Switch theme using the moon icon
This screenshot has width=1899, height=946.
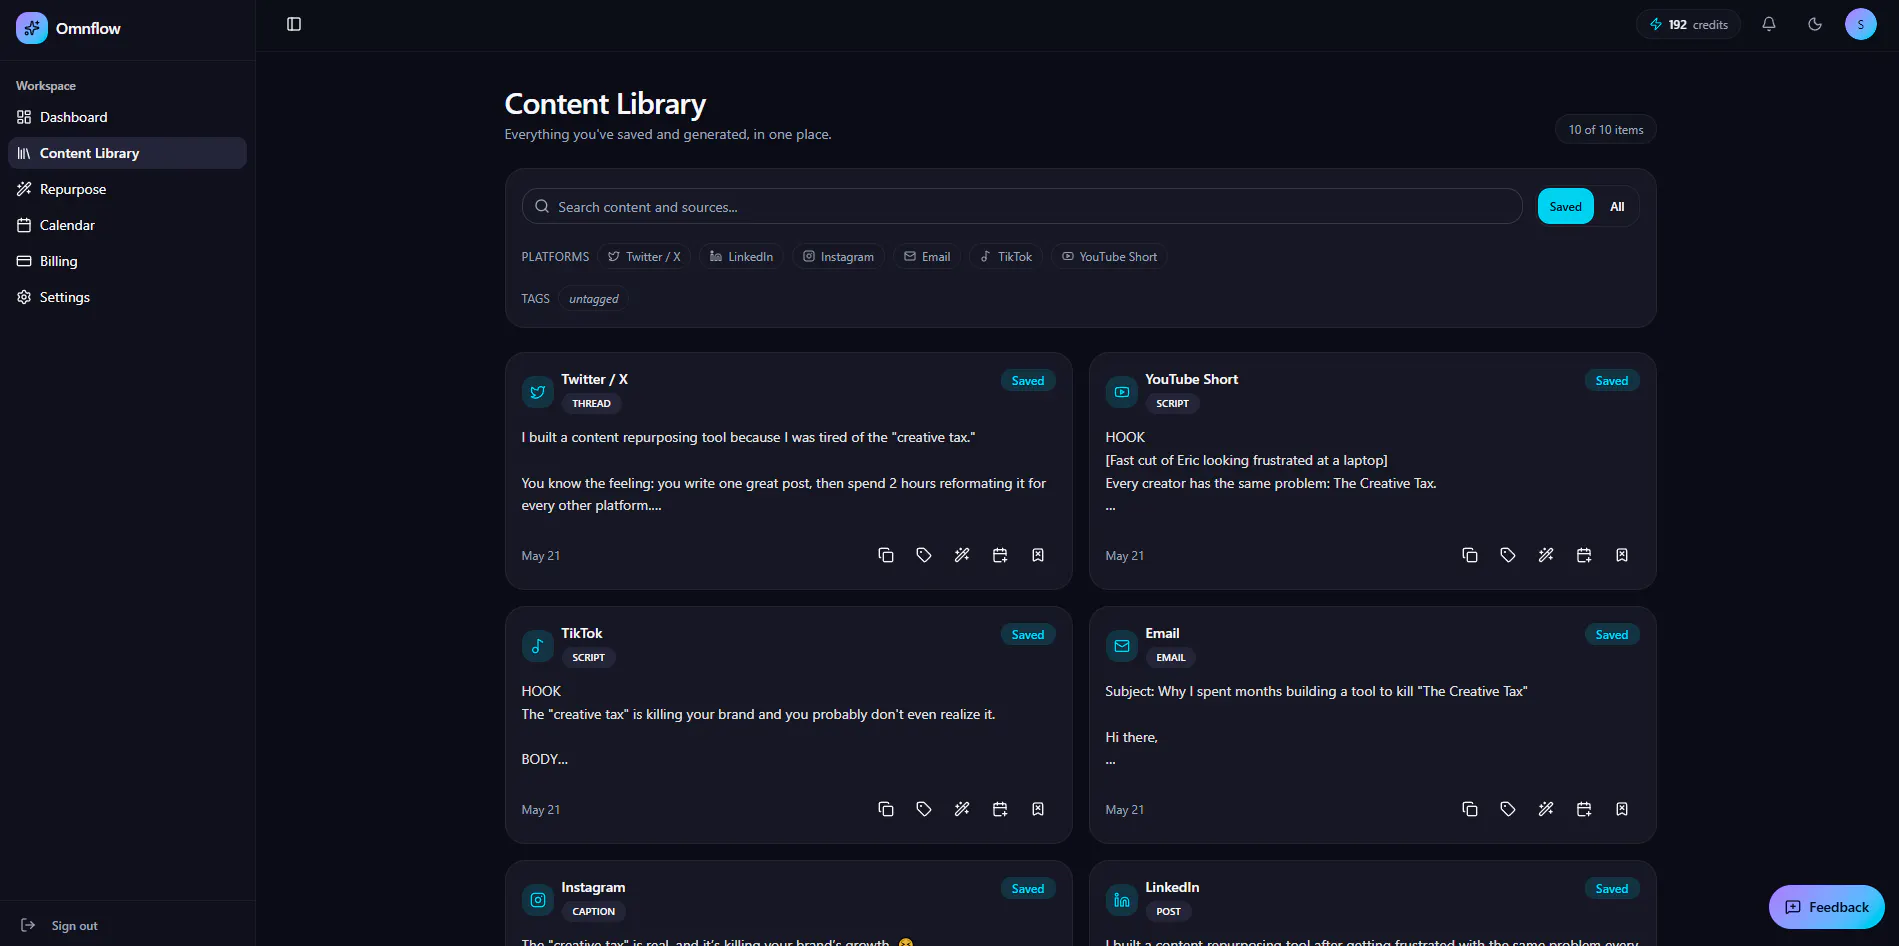[1815, 24]
